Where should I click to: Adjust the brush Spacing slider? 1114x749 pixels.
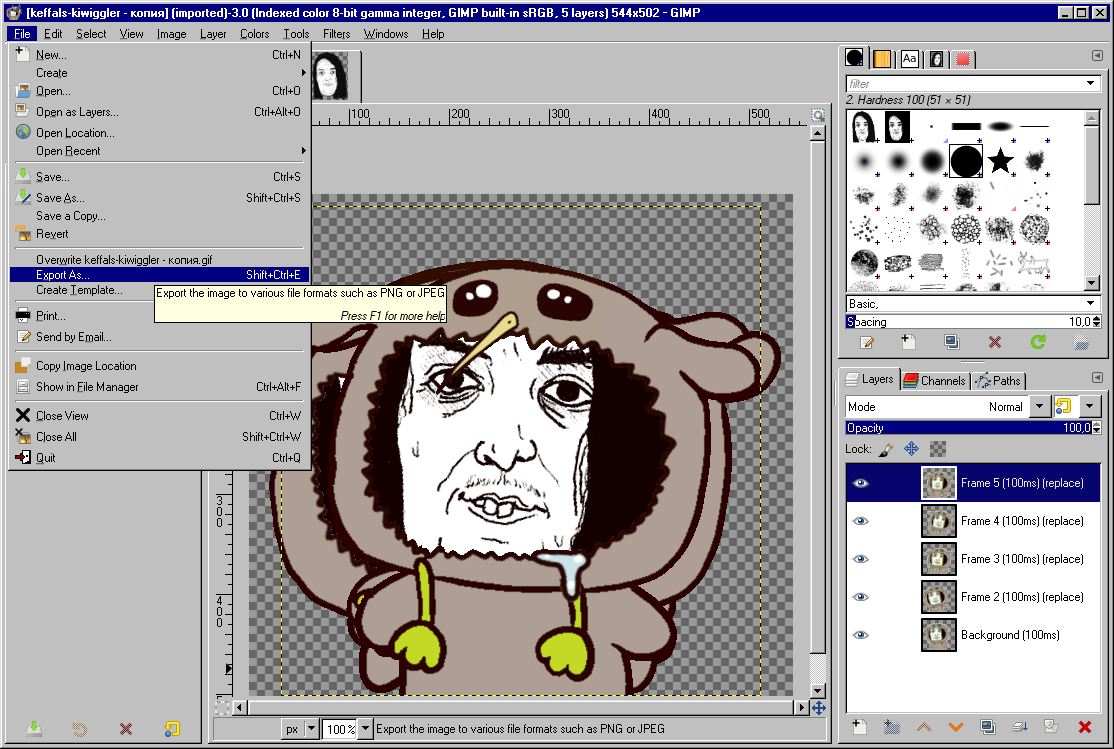pyautogui.click(x=968, y=322)
